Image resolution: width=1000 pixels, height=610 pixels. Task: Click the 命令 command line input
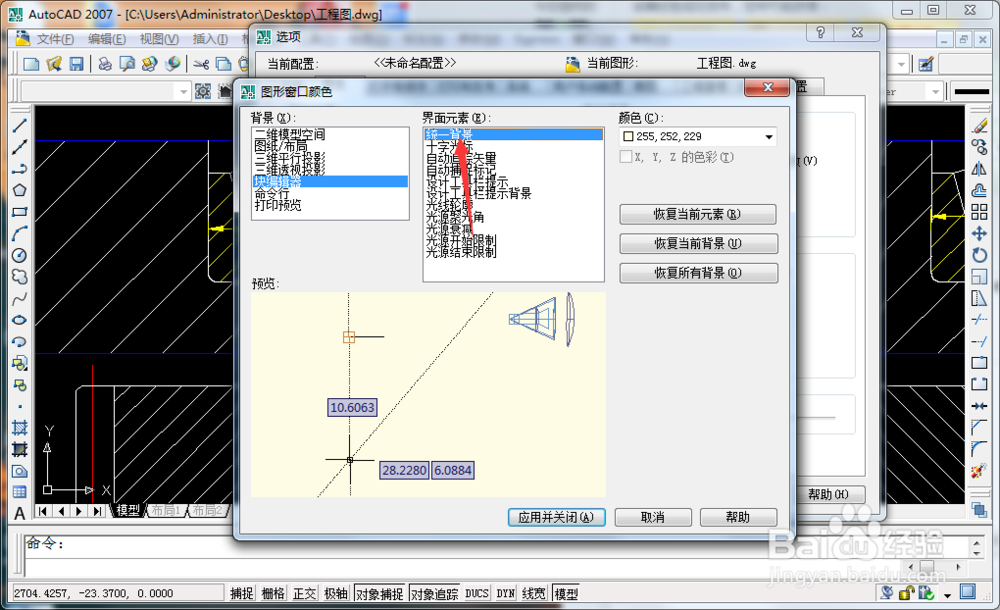coord(497,544)
